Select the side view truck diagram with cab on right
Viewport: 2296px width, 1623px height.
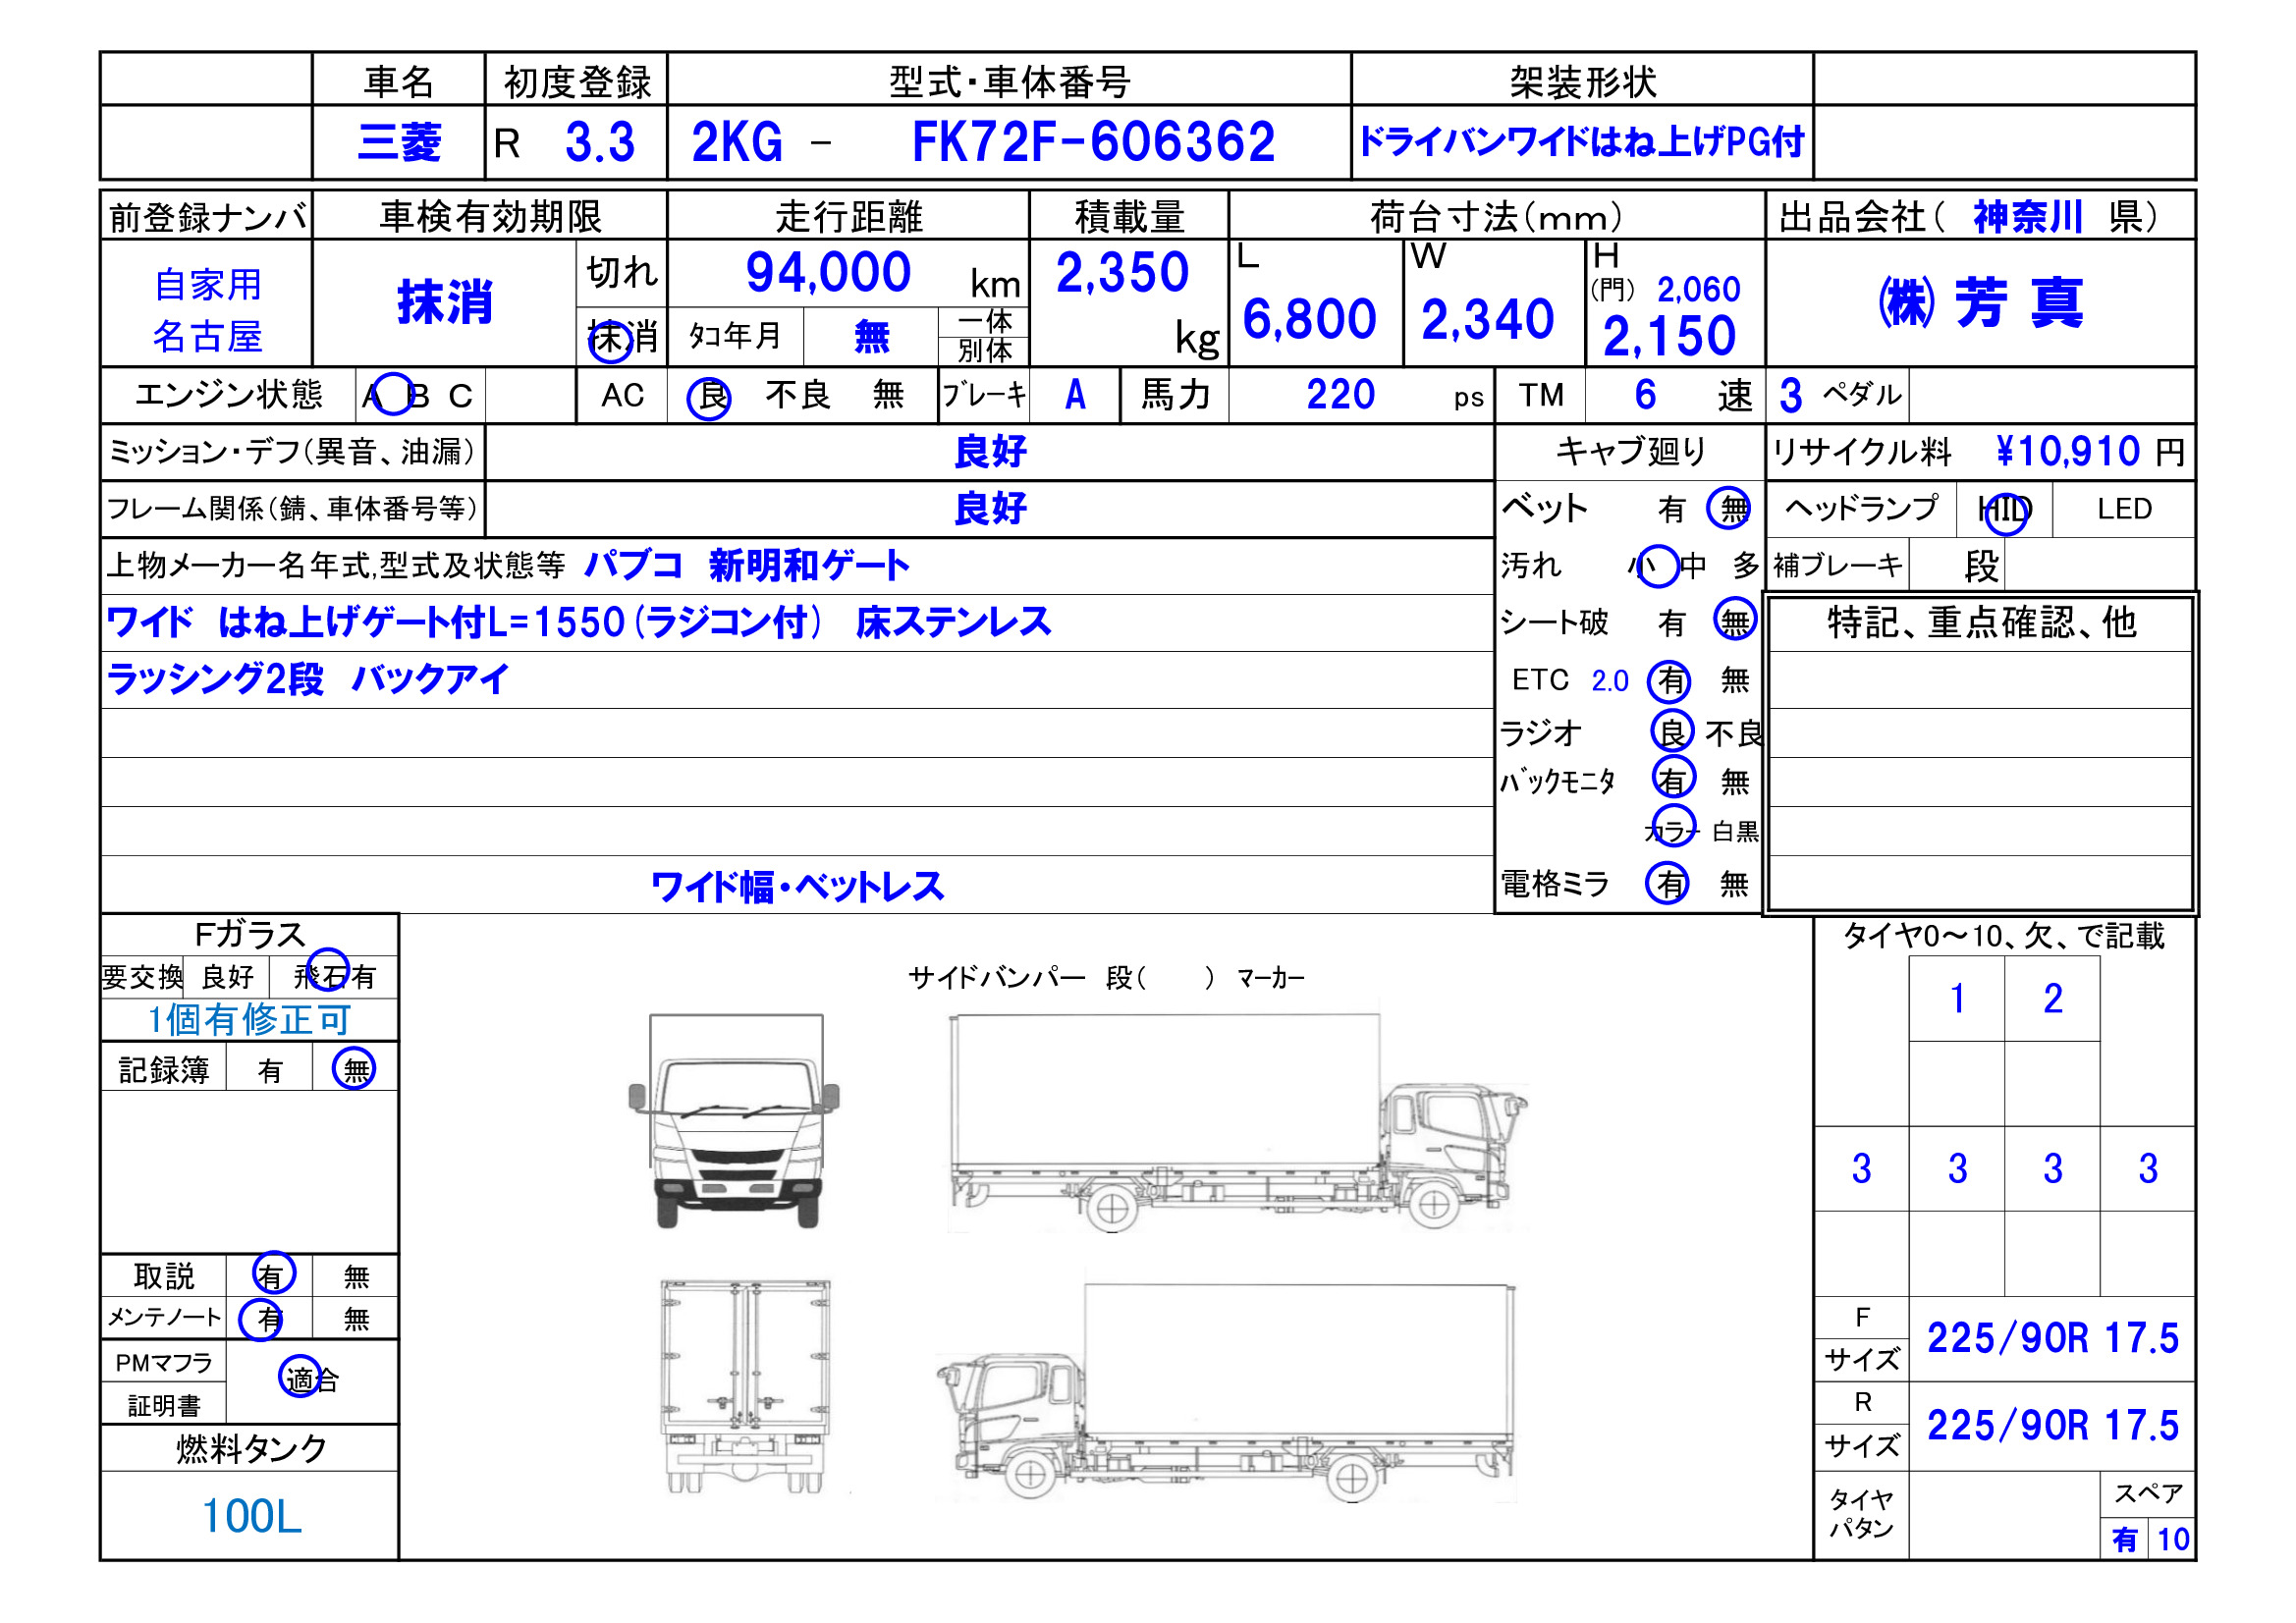coord(1238,1123)
